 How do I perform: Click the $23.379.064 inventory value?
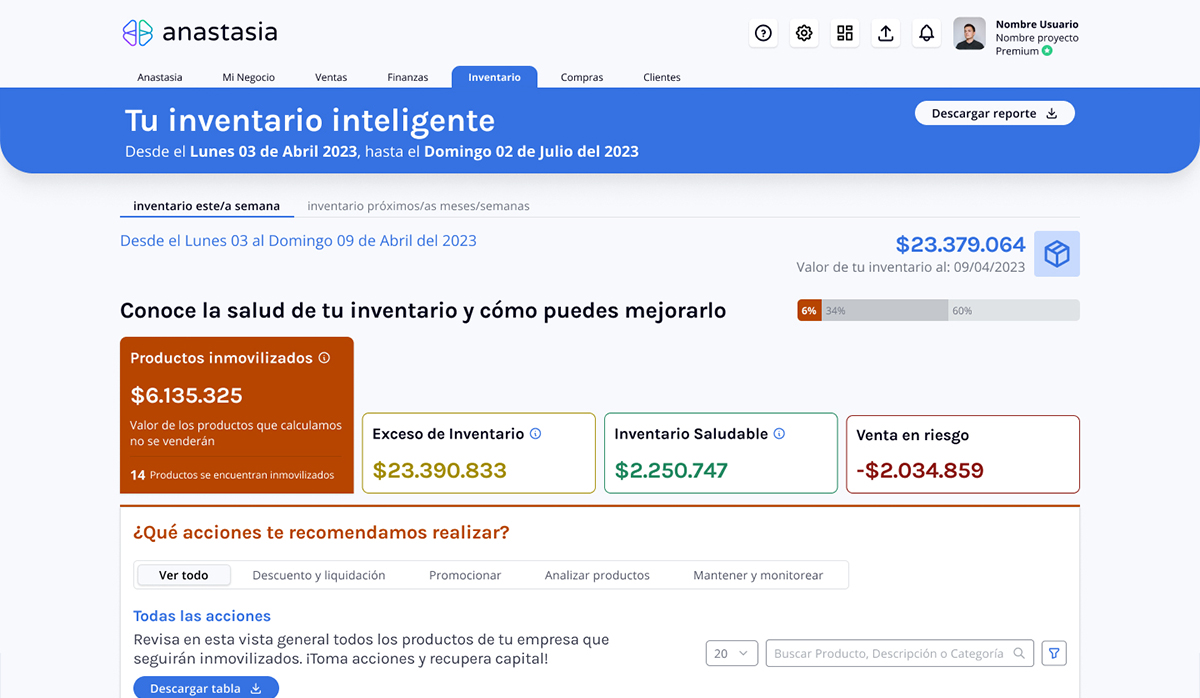click(961, 244)
